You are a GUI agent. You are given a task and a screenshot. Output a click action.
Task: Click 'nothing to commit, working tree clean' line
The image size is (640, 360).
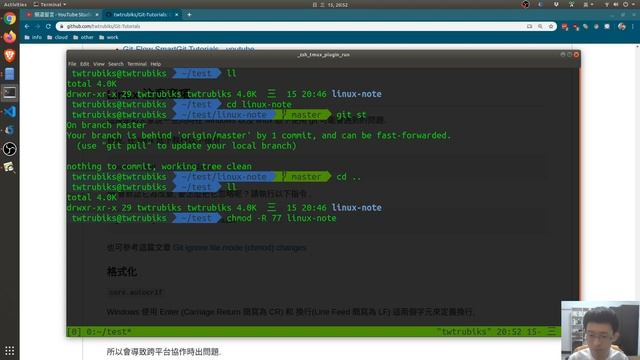(159, 166)
